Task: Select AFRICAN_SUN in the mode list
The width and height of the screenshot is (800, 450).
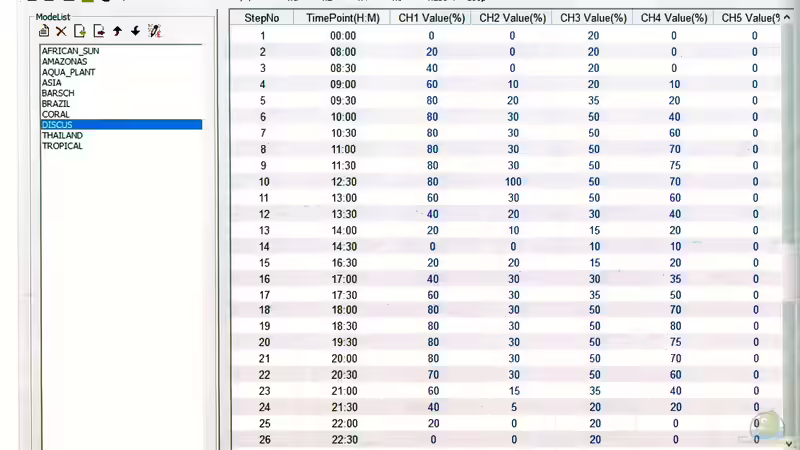Action: click(70, 51)
